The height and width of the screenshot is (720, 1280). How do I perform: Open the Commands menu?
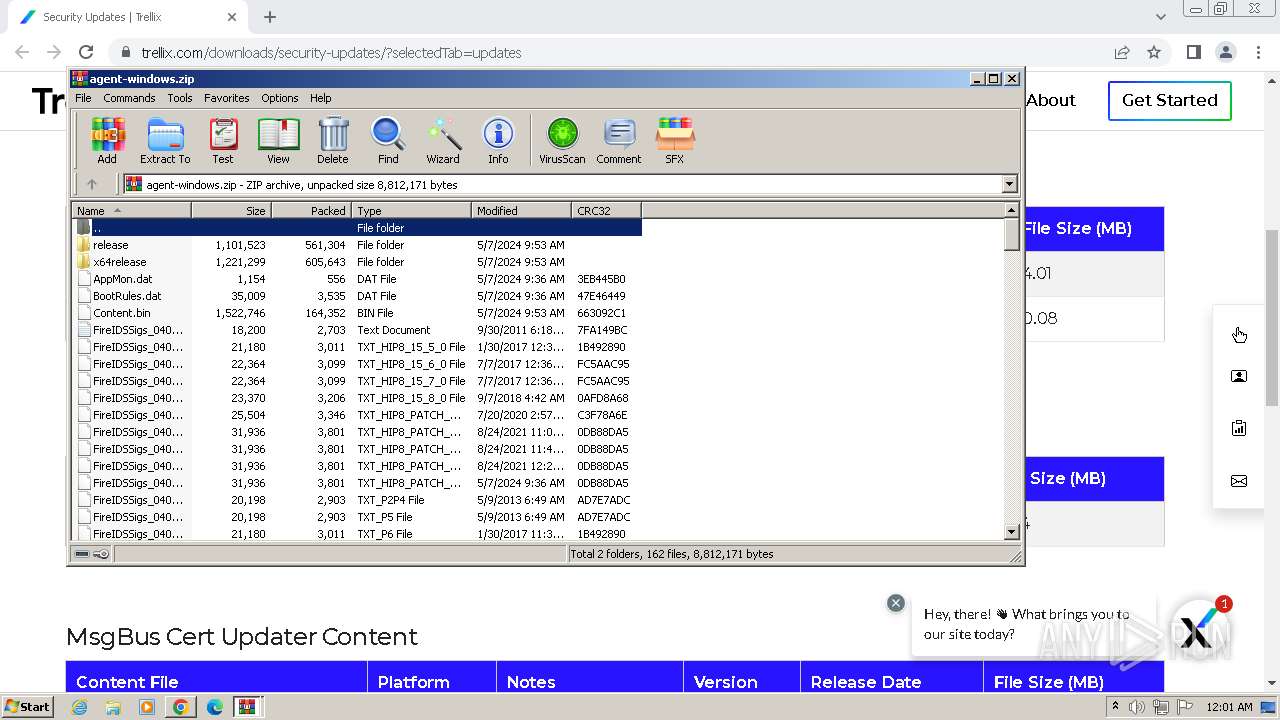tap(129, 98)
